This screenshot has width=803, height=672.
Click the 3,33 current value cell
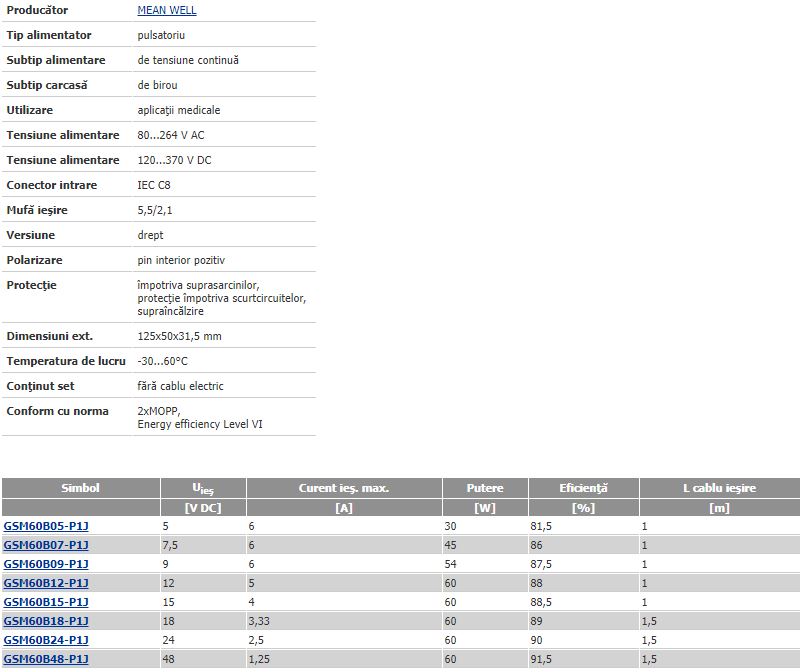260,621
